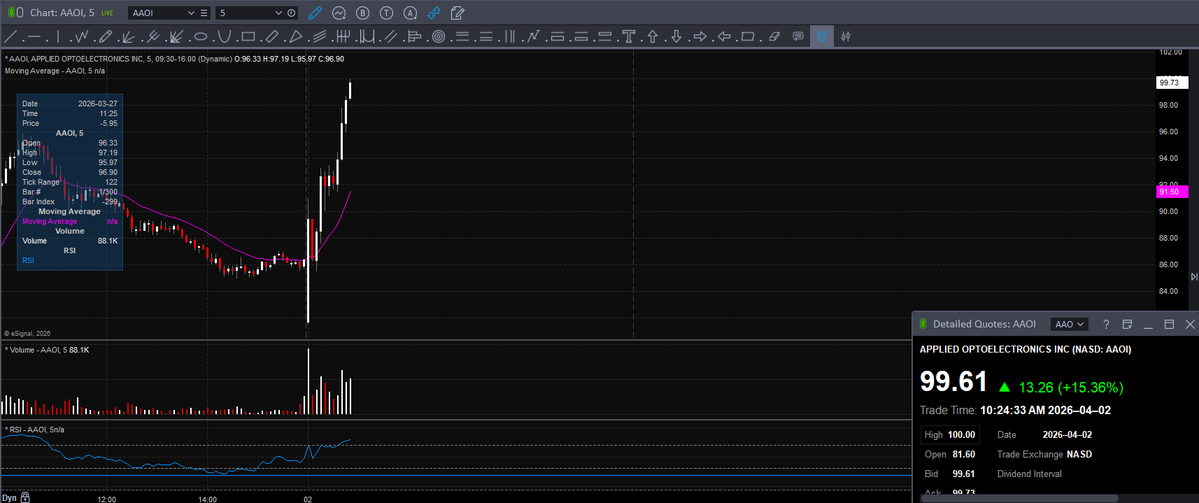Select the down arrow marker tool
This screenshot has height=503, width=1199.
tap(676, 37)
